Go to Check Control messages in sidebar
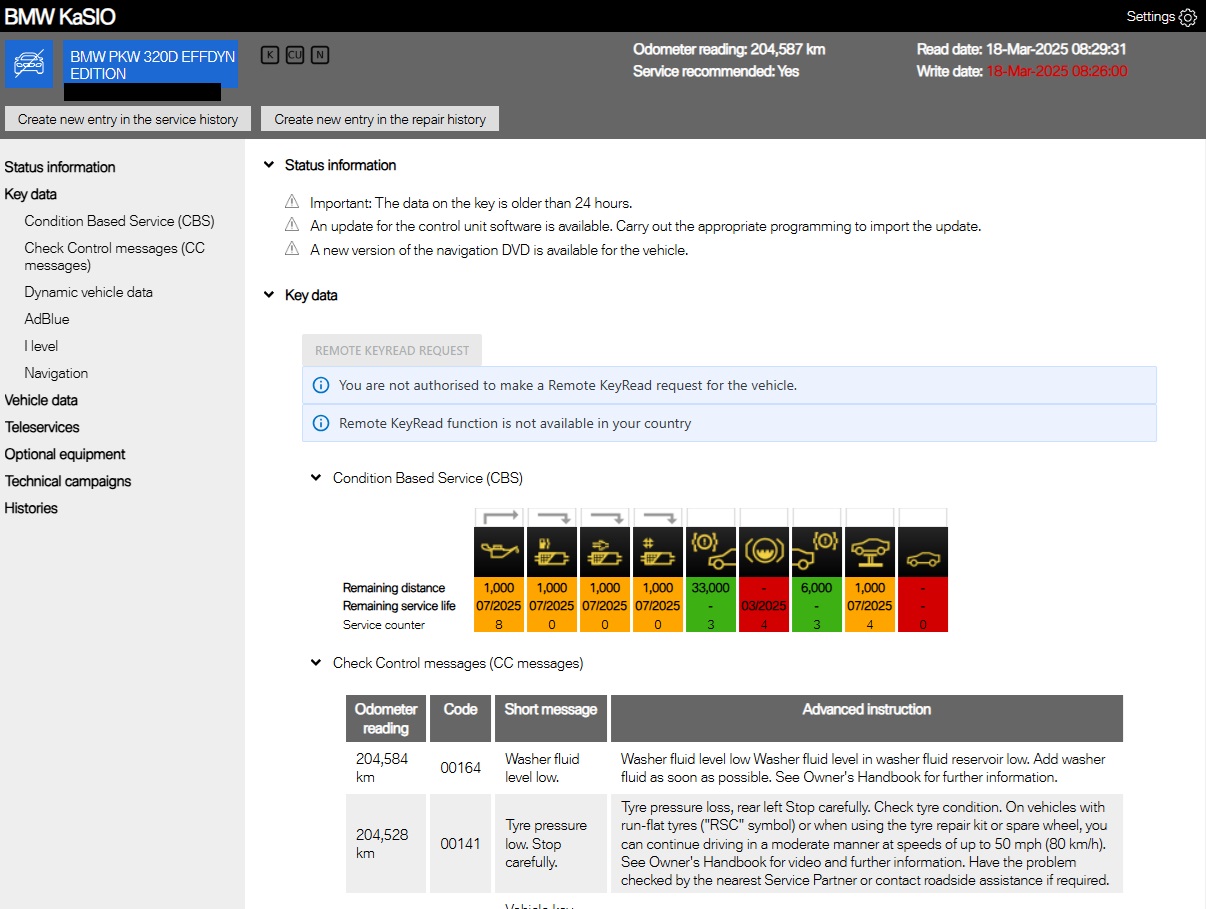Screen dimensions: 1206x909 tap(115, 256)
